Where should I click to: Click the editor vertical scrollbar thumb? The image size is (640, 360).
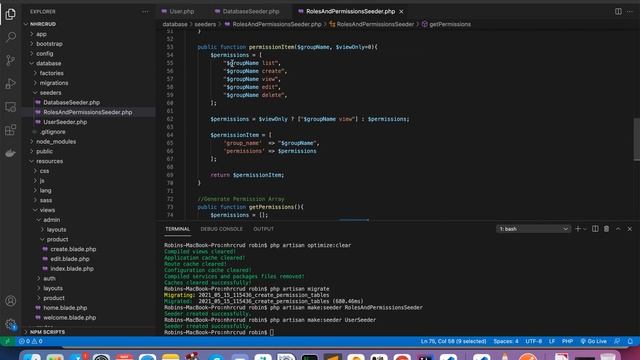coord(637,140)
